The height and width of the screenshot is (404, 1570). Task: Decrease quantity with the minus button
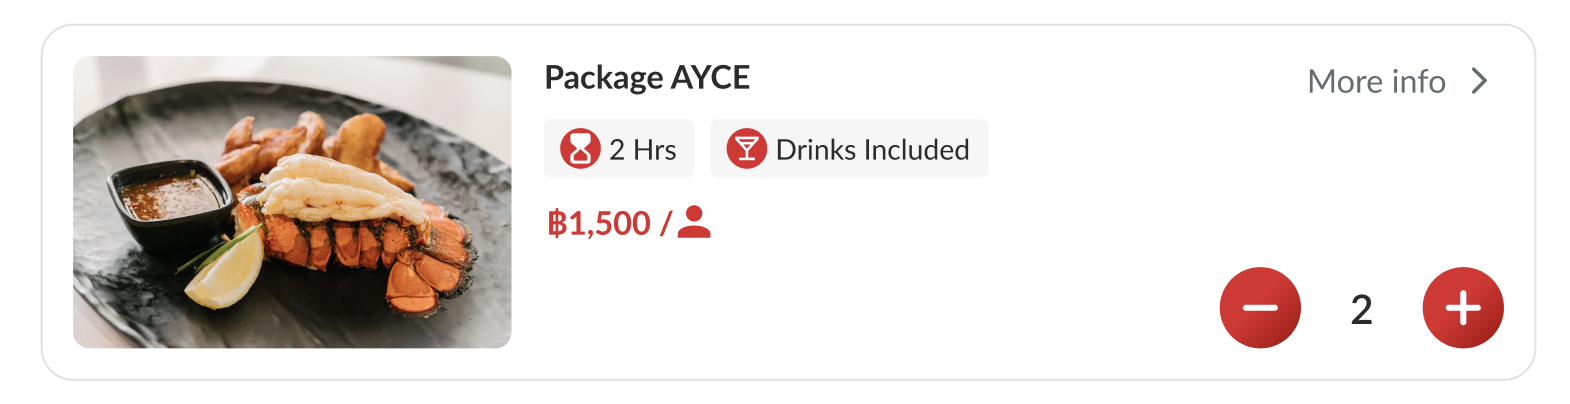[x=1260, y=308]
